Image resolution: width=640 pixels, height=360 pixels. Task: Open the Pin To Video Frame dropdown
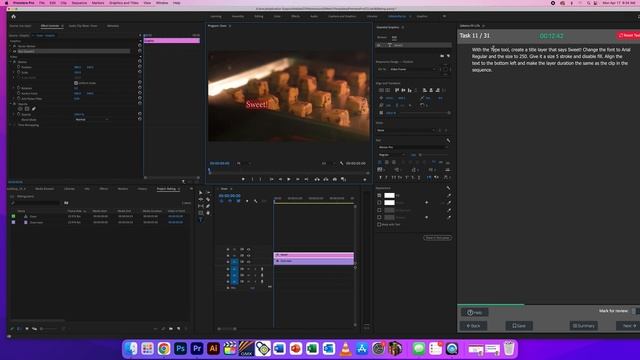(412, 69)
